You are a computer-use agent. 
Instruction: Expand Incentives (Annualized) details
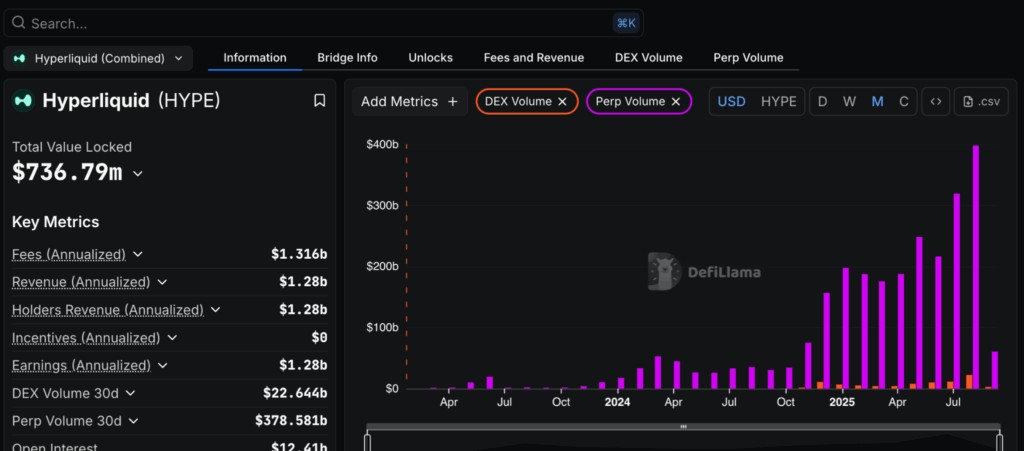click(172, 337)
